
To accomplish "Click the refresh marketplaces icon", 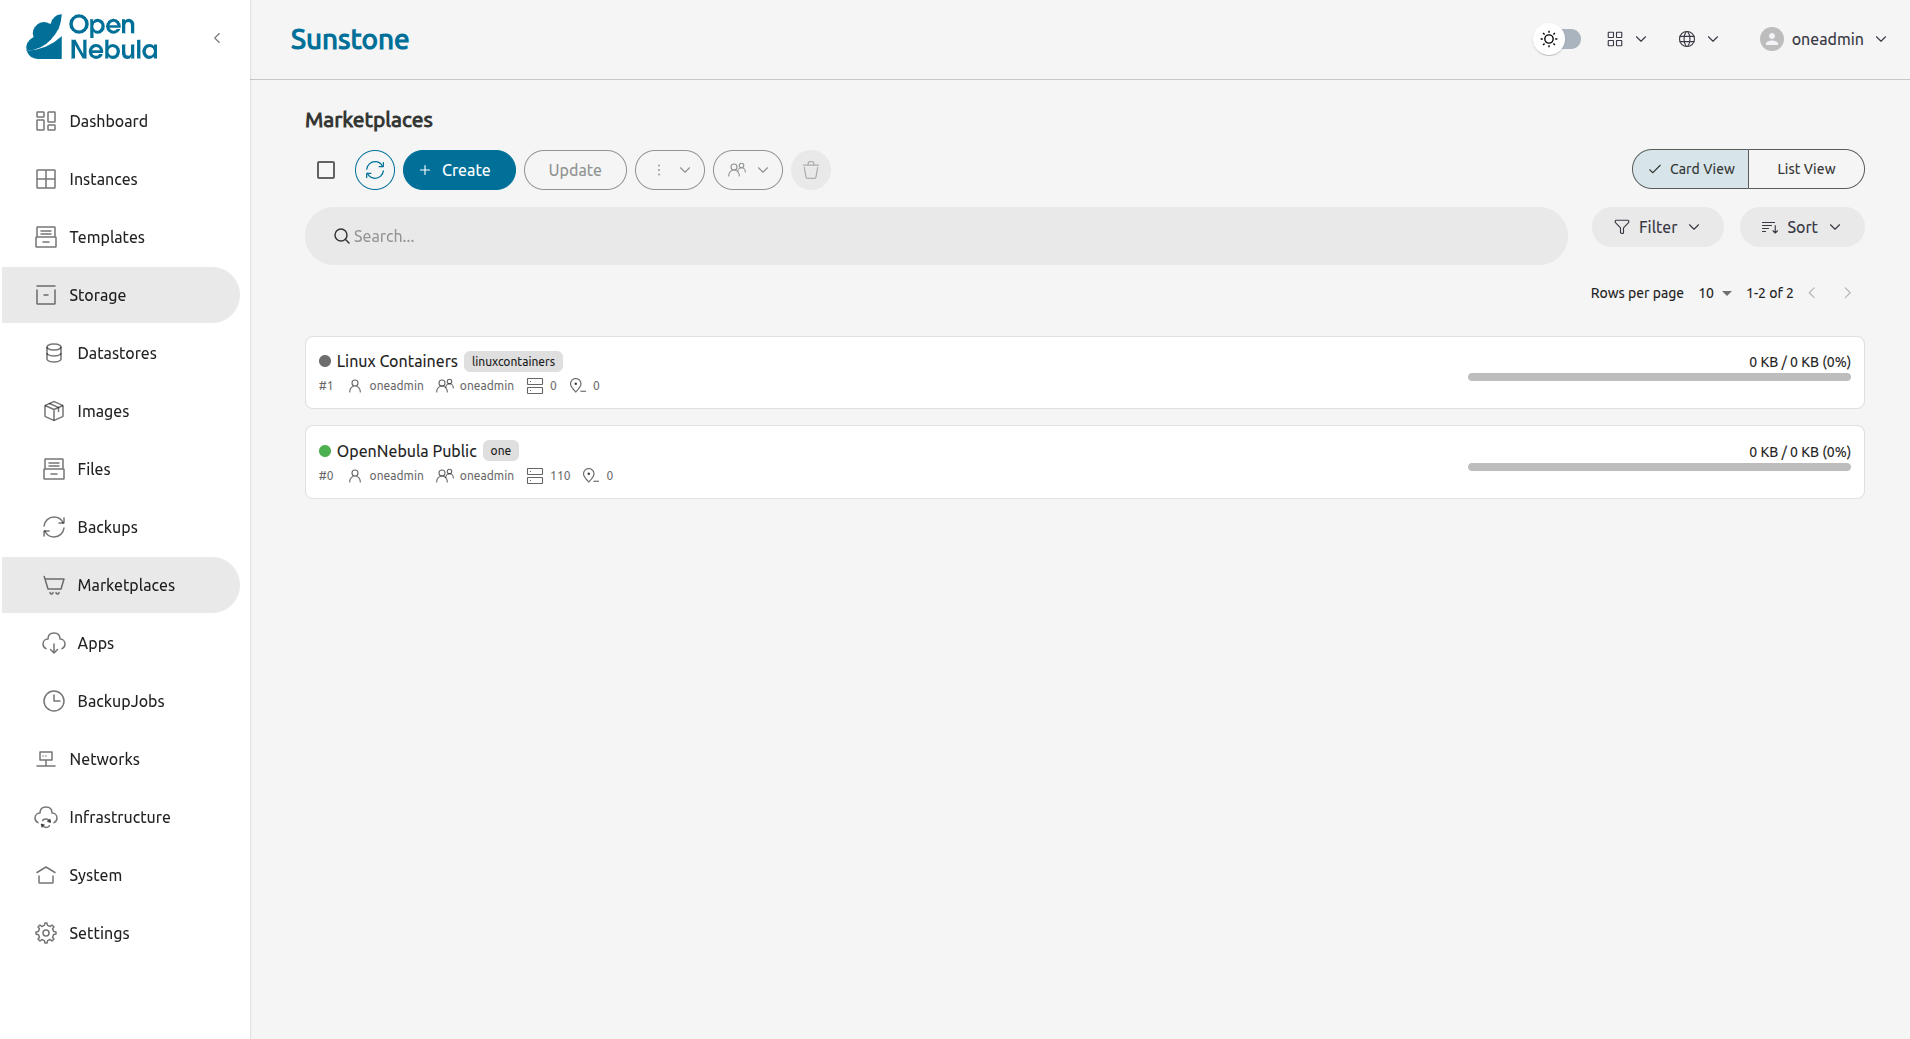I will click(x=374, y=169).
